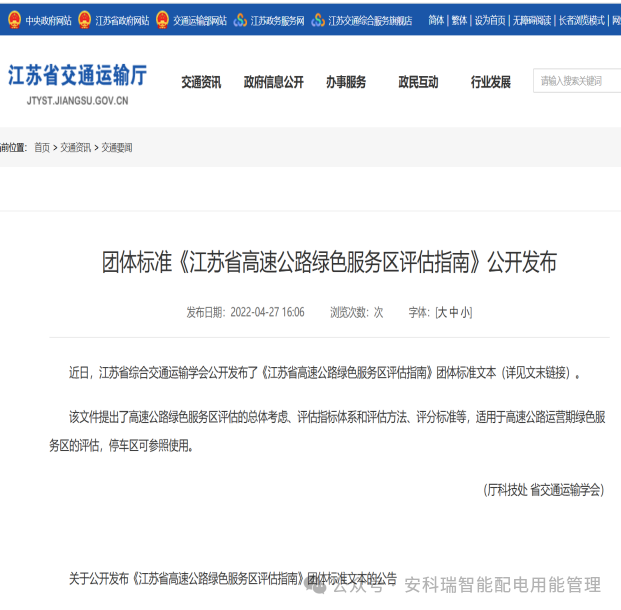Viewport: 621px width, 610px height.
Task: Open the 政府信息公开 navigation menu
Action: 274,82
